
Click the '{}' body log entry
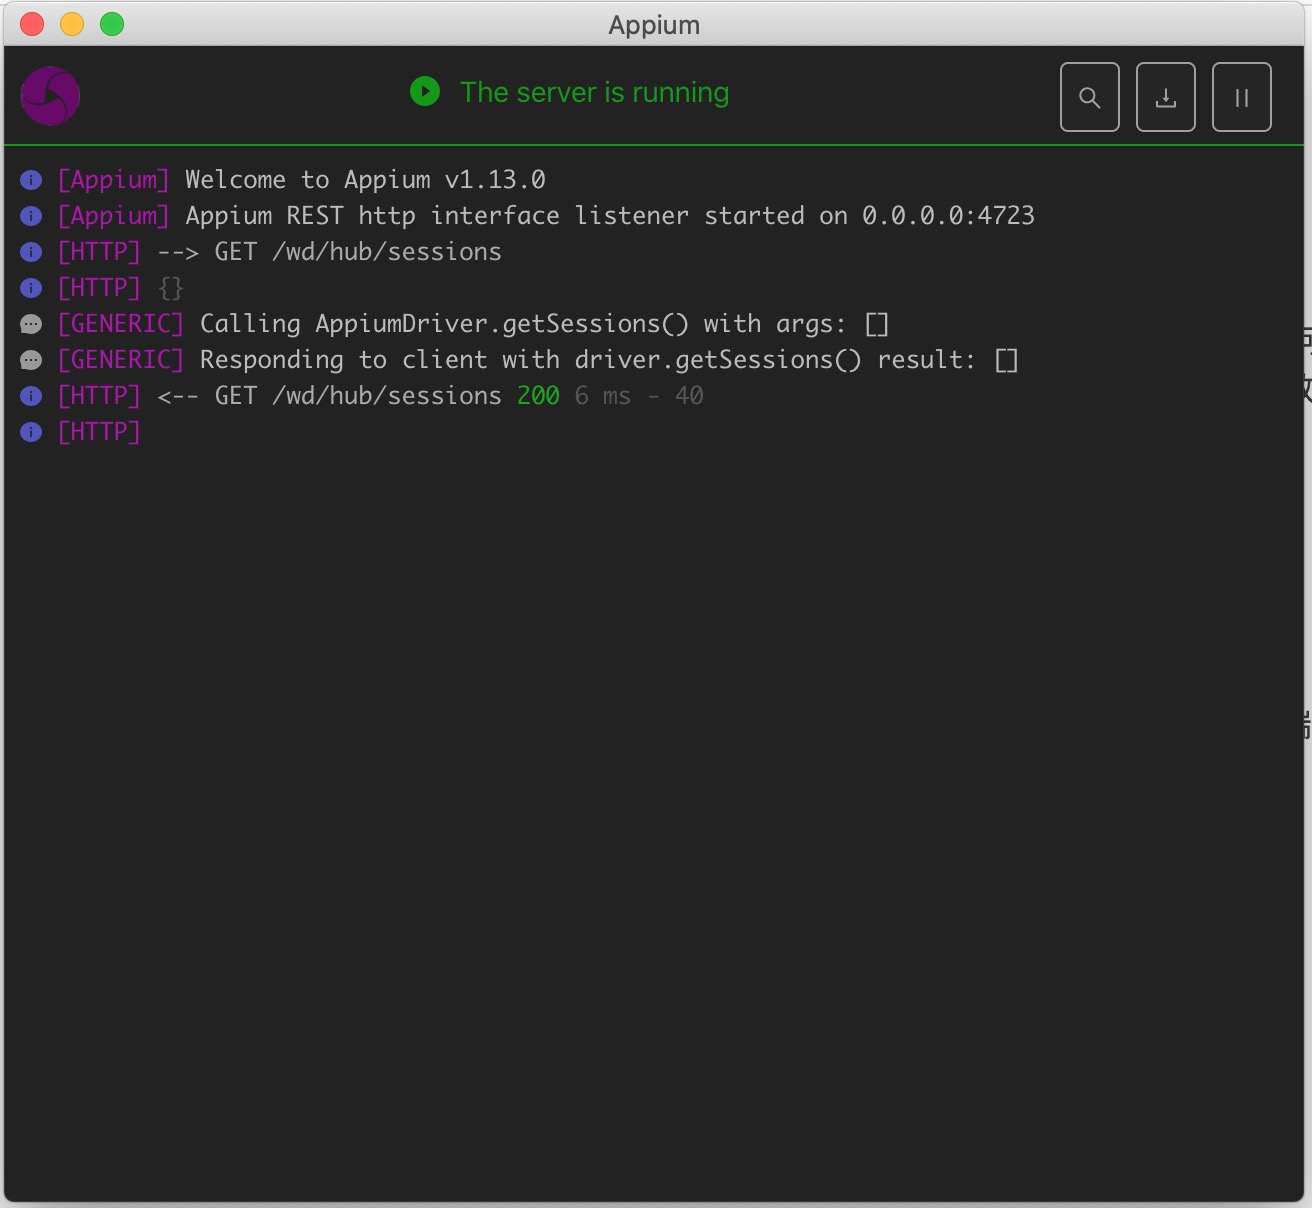click(171, 288)
